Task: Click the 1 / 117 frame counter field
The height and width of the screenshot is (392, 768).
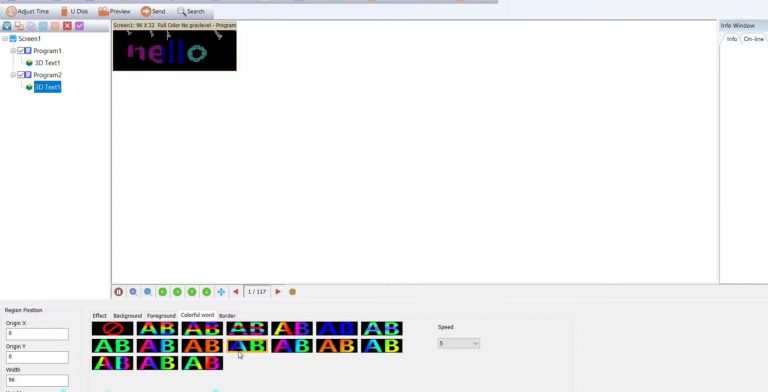Action: coord(257,292)
